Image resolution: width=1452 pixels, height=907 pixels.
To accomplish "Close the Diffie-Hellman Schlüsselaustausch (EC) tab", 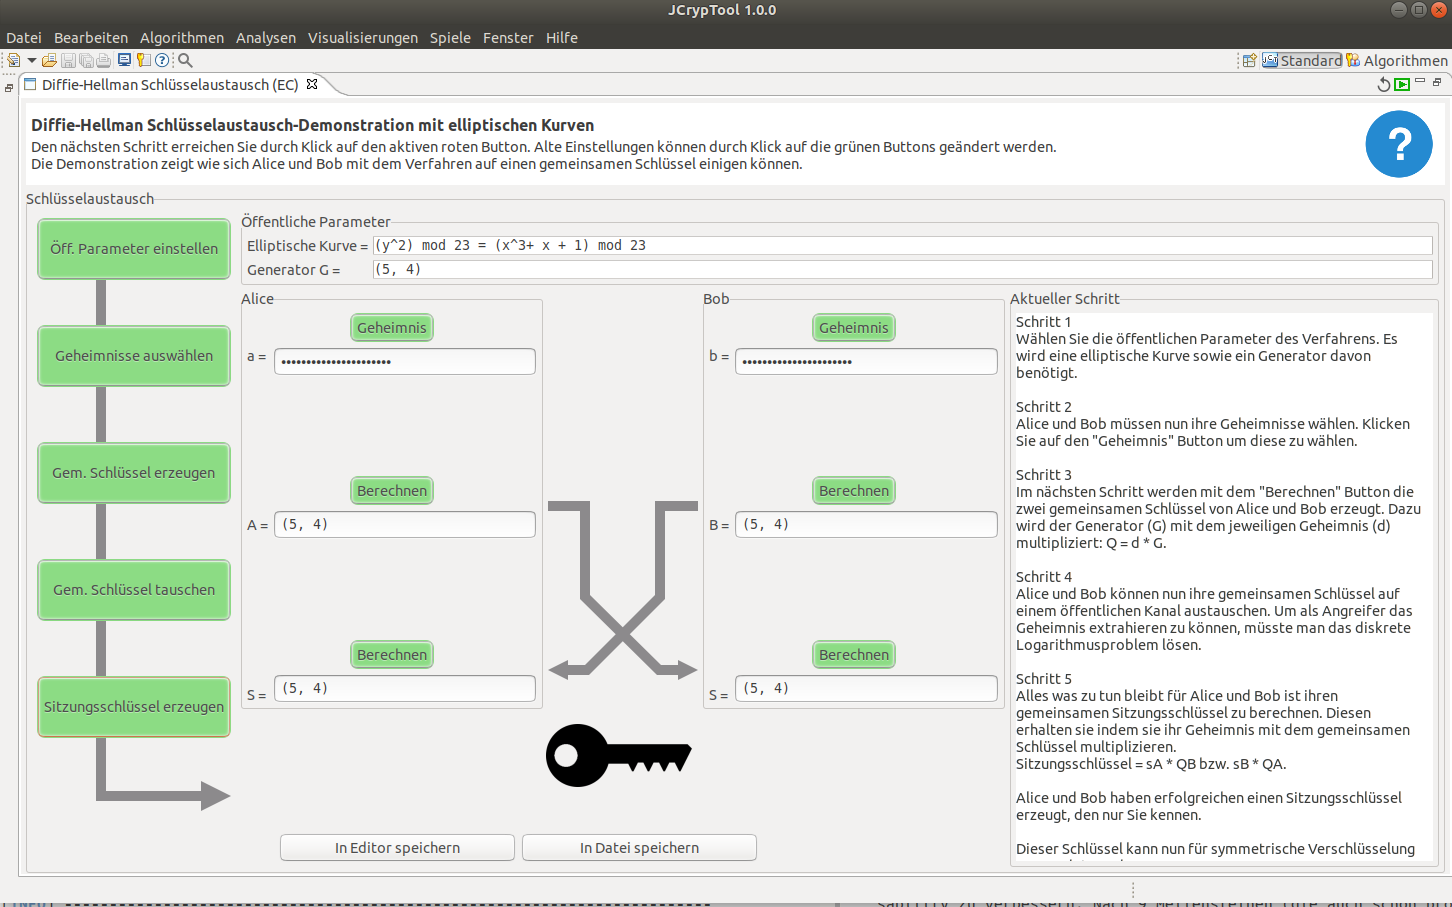I will click(312, 85).
